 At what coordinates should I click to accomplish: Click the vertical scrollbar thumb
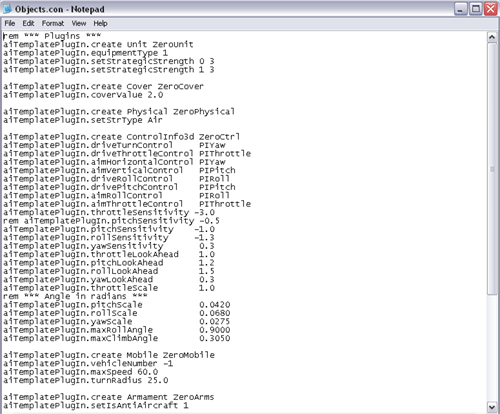tap(492, 169)
